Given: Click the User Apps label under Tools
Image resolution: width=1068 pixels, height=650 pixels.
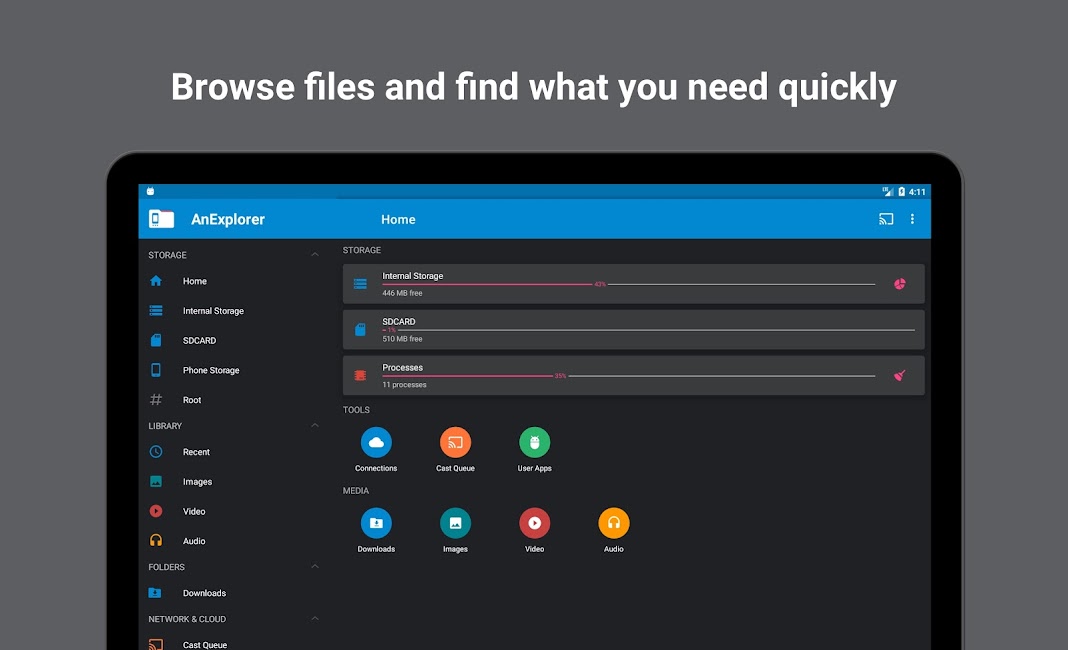Looking at the screenshot, I should tap(535, 468).
